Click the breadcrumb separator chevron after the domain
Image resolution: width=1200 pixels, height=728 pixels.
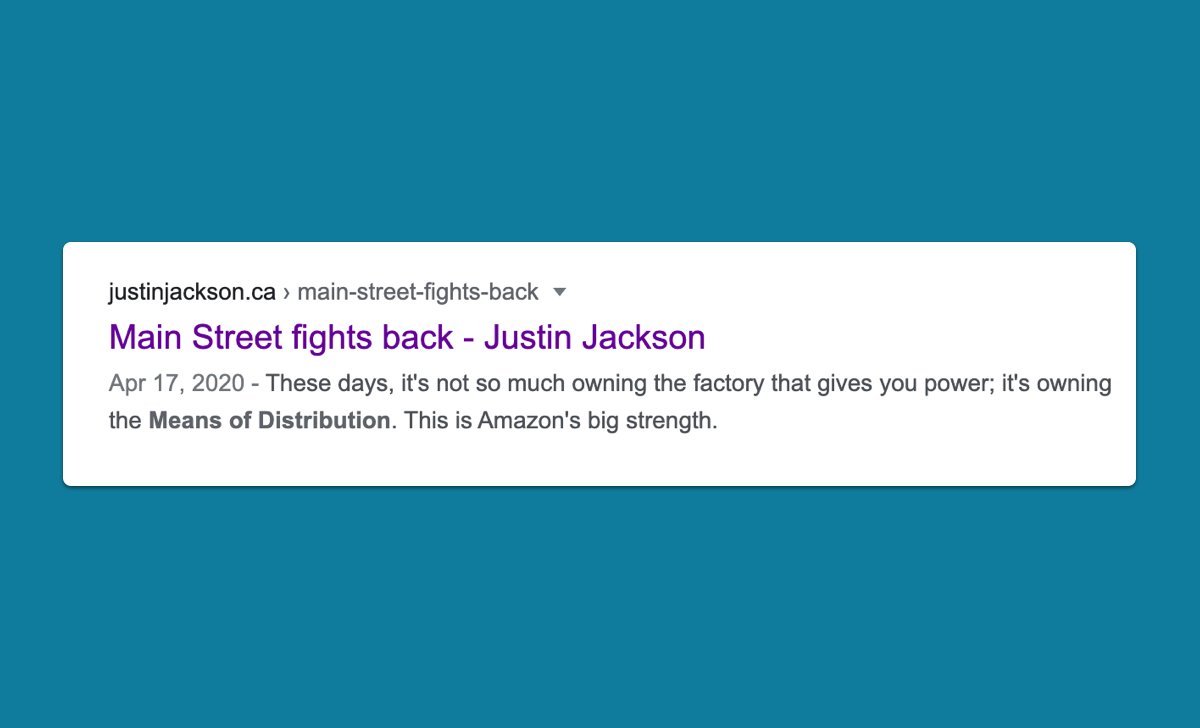pyautogui.click(x=287, y=292)
